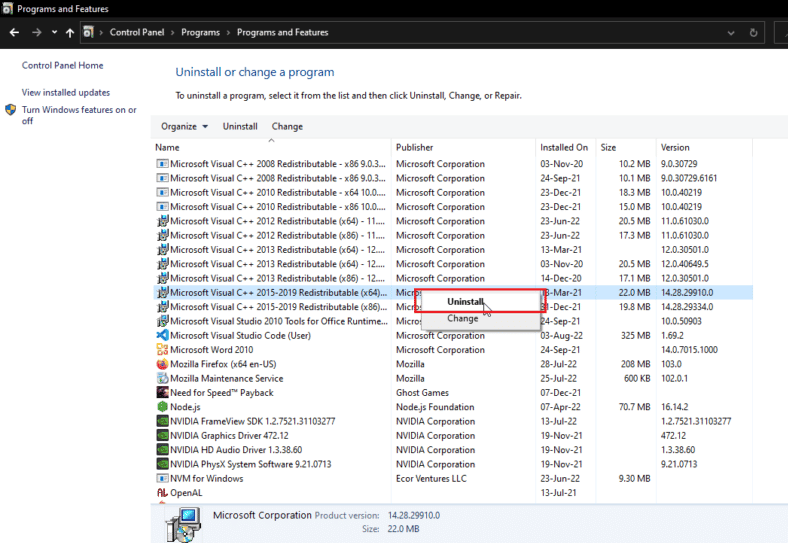Click version 9.0.30729.6161 cell
Screen dimensions: 788x543
[x=689, y=178]
